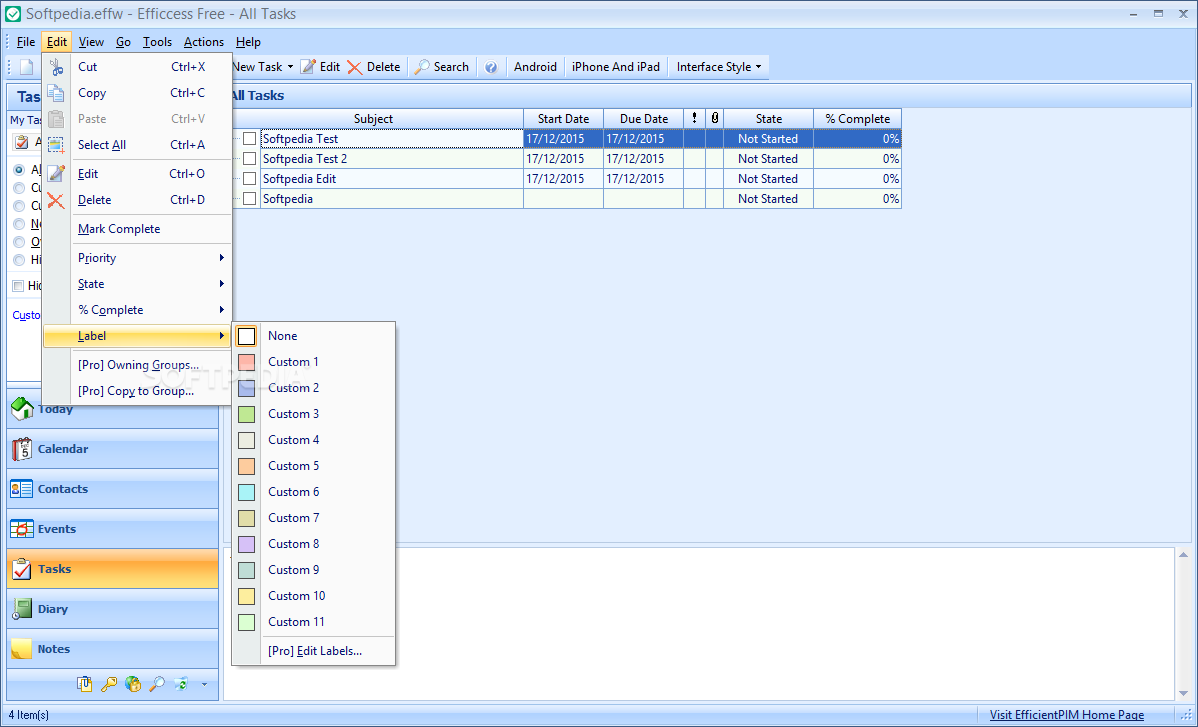Screen dimensions: 1198x727
Task: Open Visit EfficientPIM Home Page link
Action: pos(1067,716)
